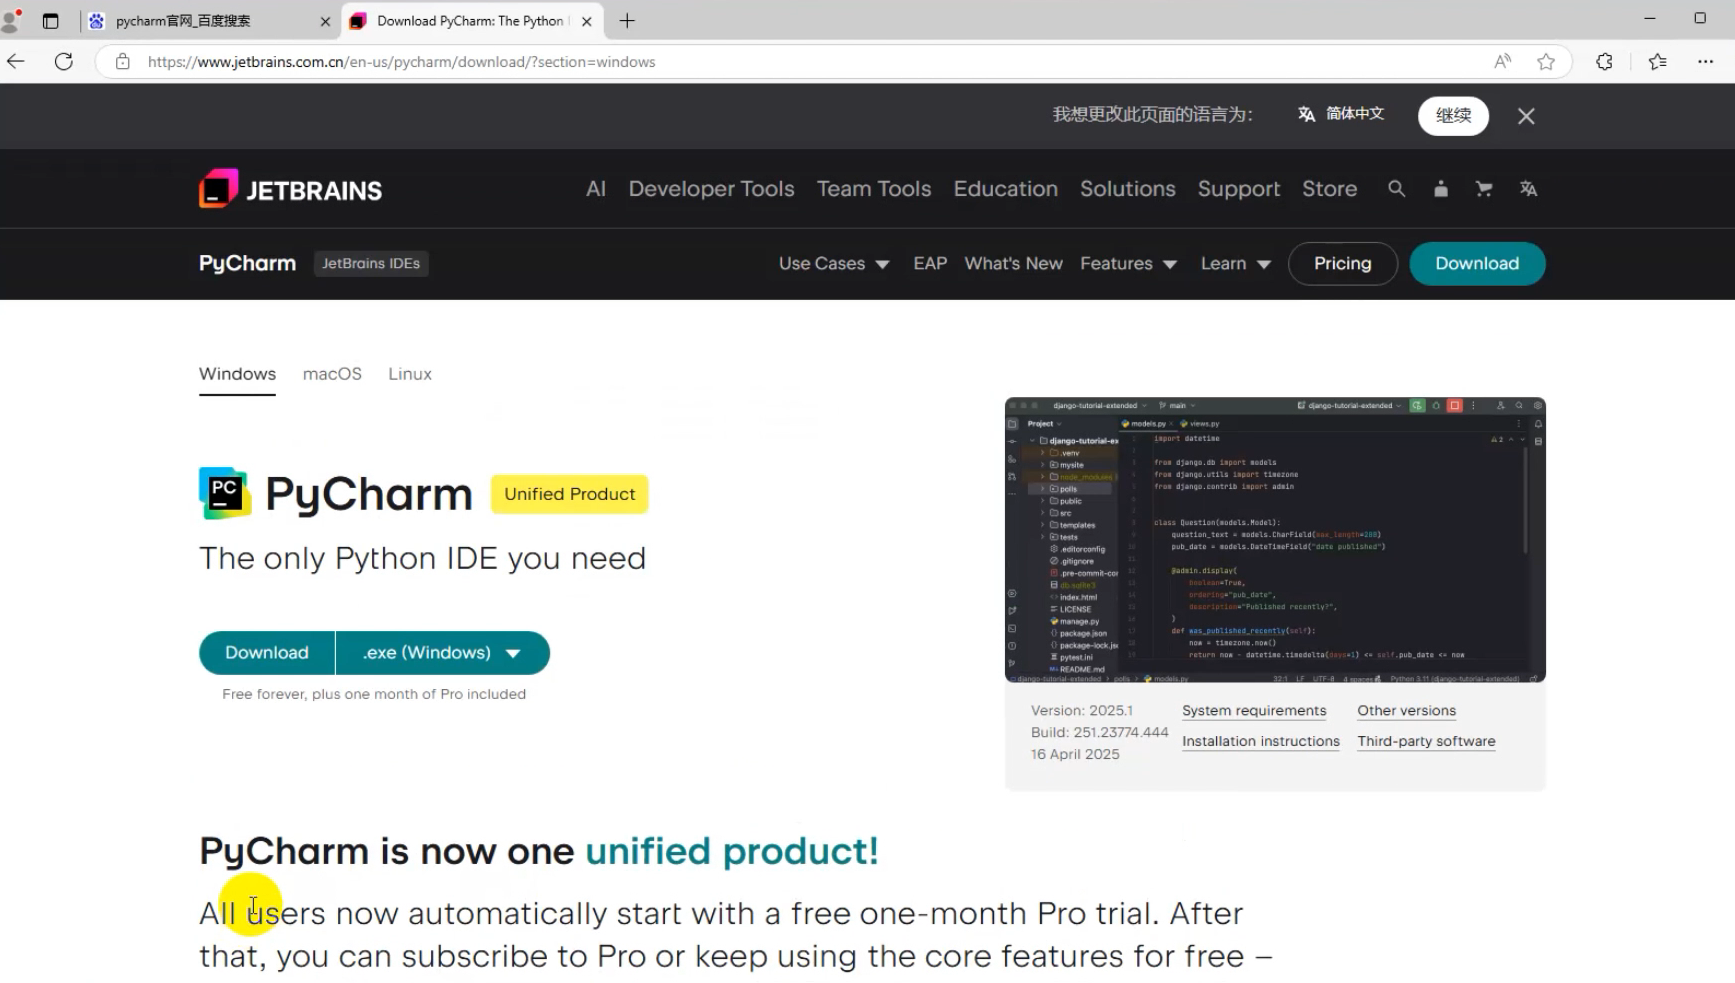The image size is (1735, 983).
Task: Refresh the page with reload icon
Action: coord(64,62)
